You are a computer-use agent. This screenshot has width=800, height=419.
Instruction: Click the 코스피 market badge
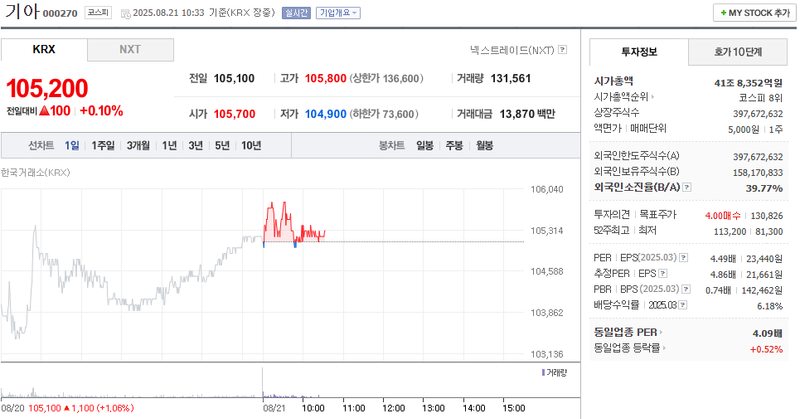[x=98, y=12]
